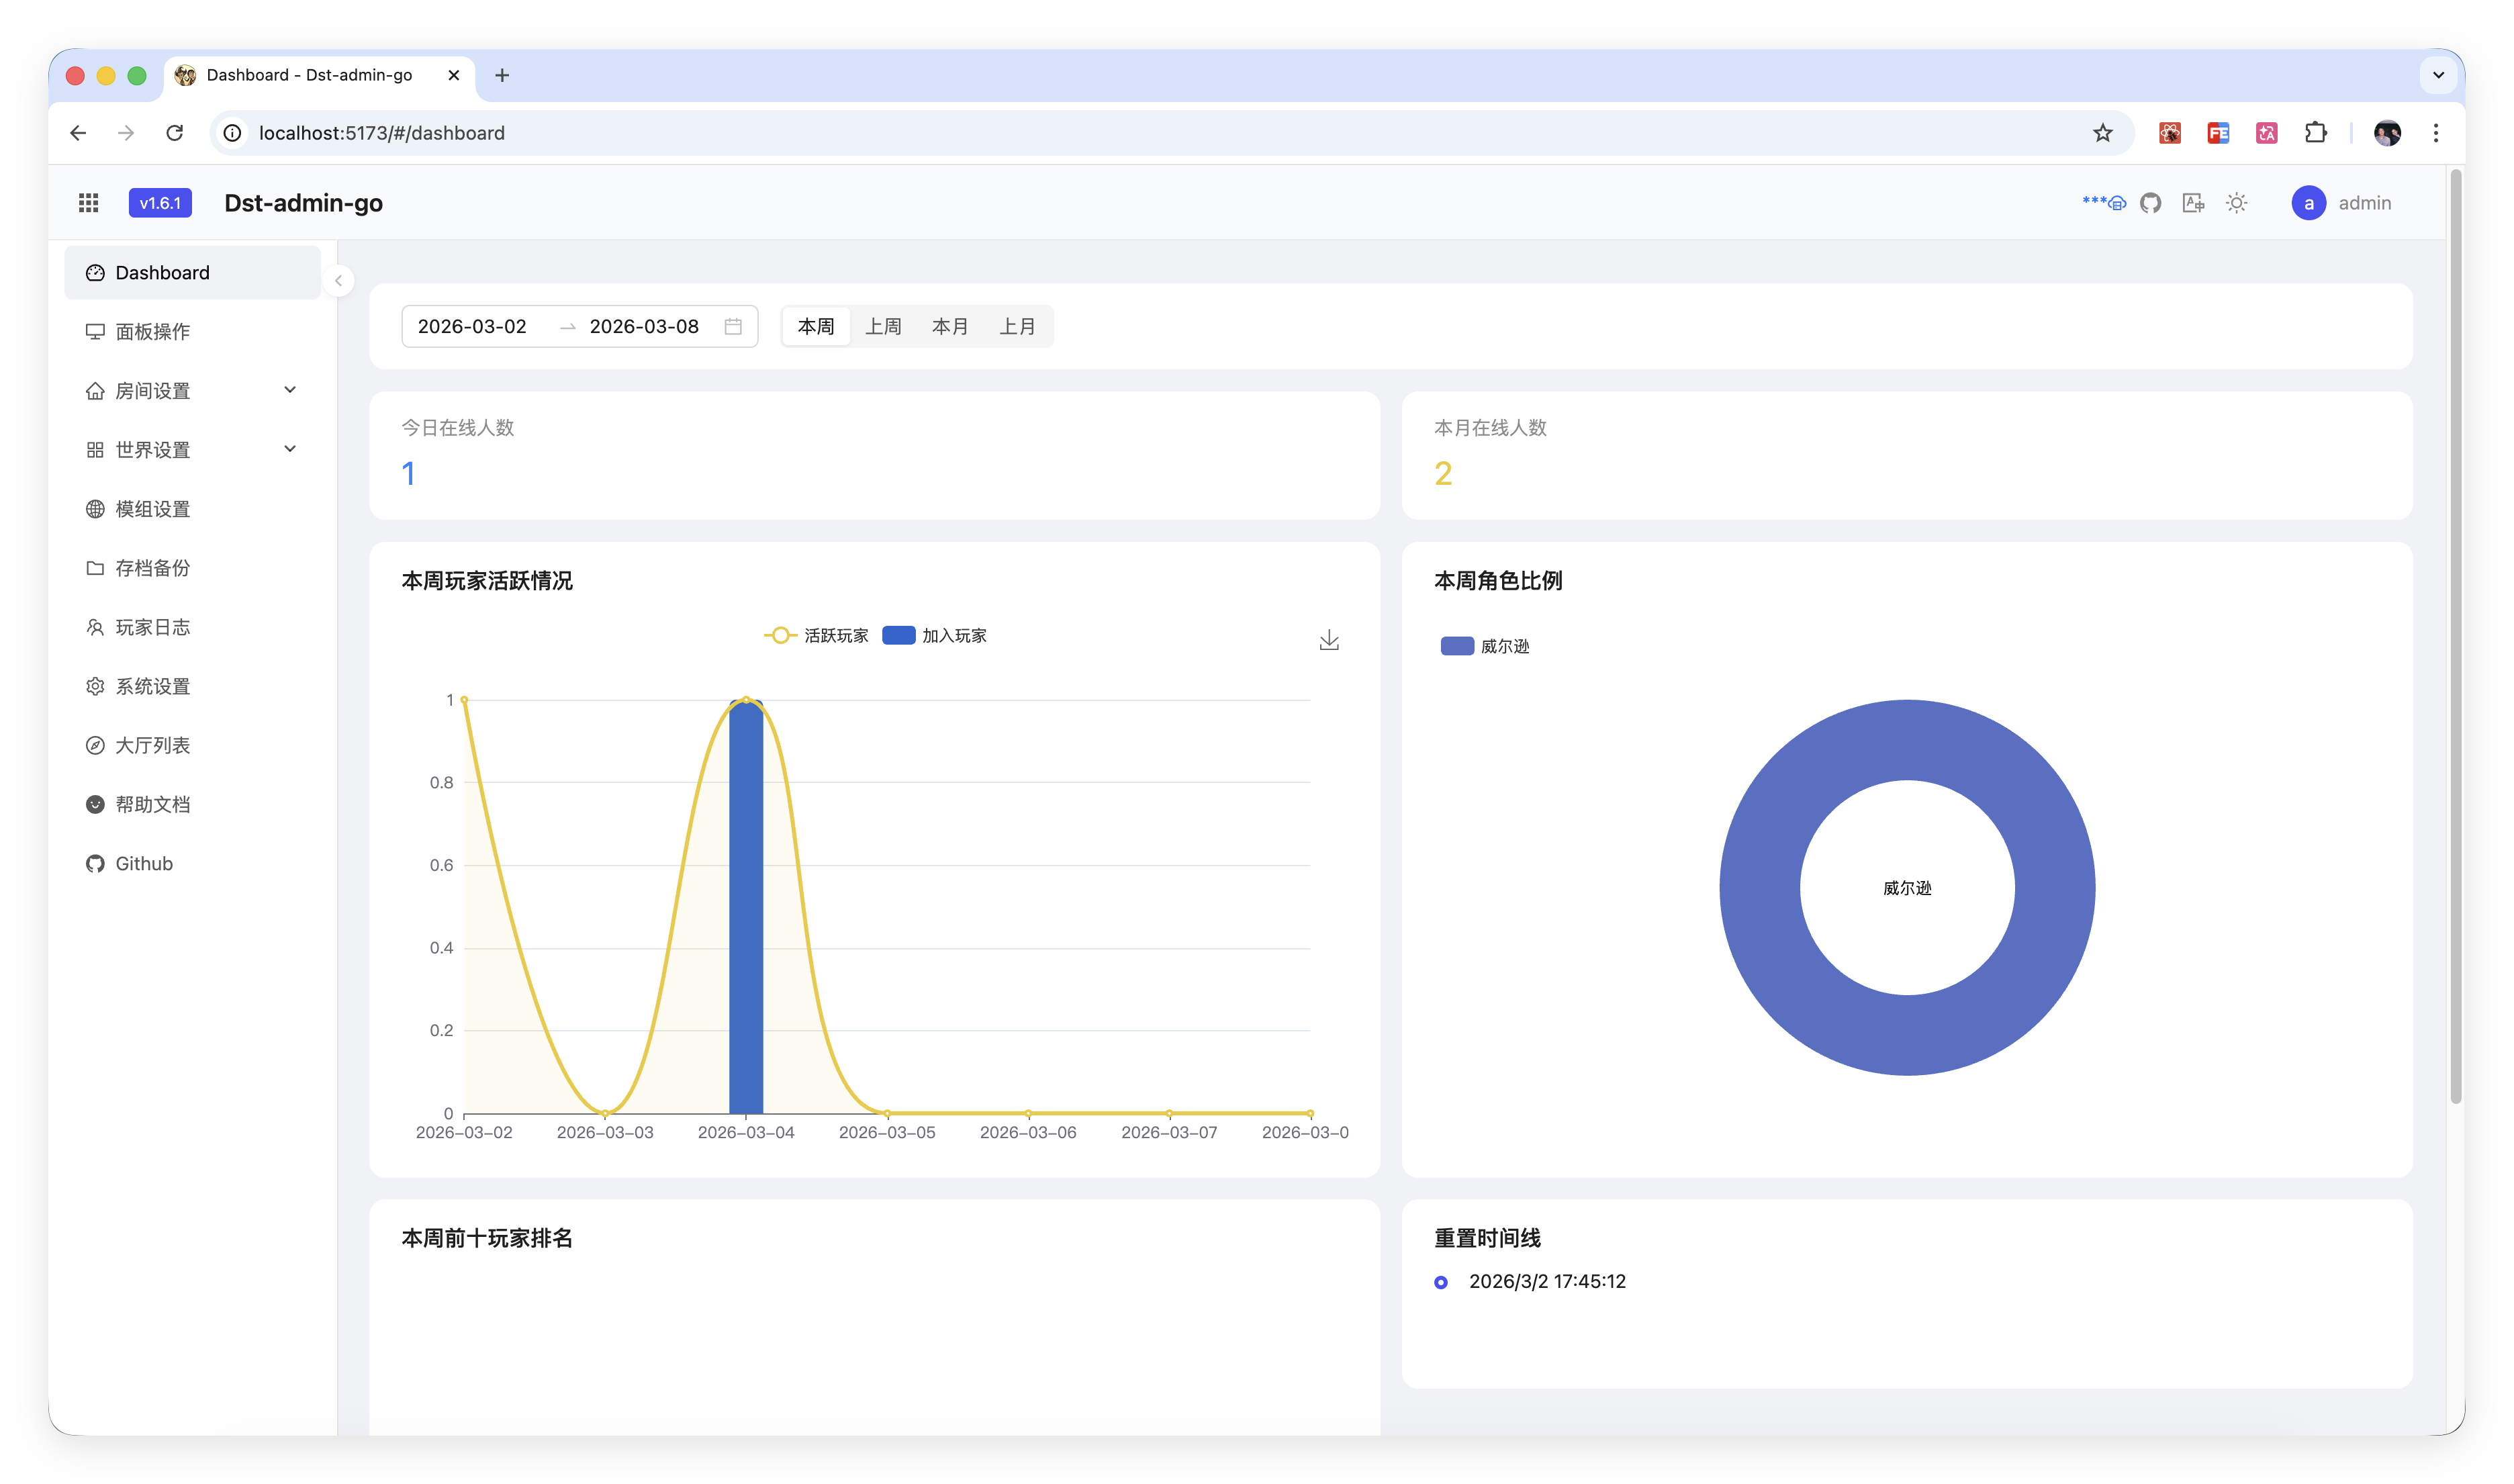Click the 系统设置 gear icon

pos(95,686)
